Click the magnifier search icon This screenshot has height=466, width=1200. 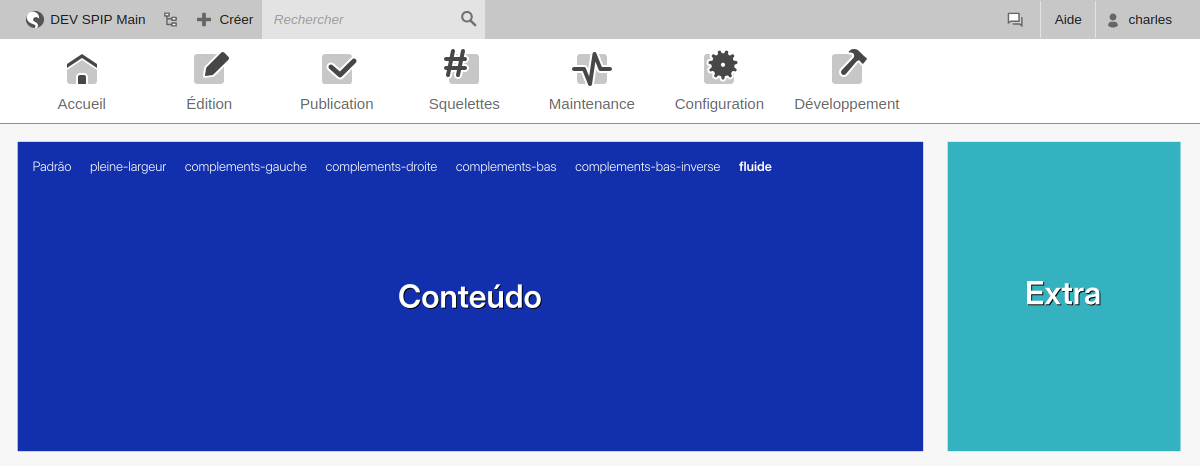468,19
